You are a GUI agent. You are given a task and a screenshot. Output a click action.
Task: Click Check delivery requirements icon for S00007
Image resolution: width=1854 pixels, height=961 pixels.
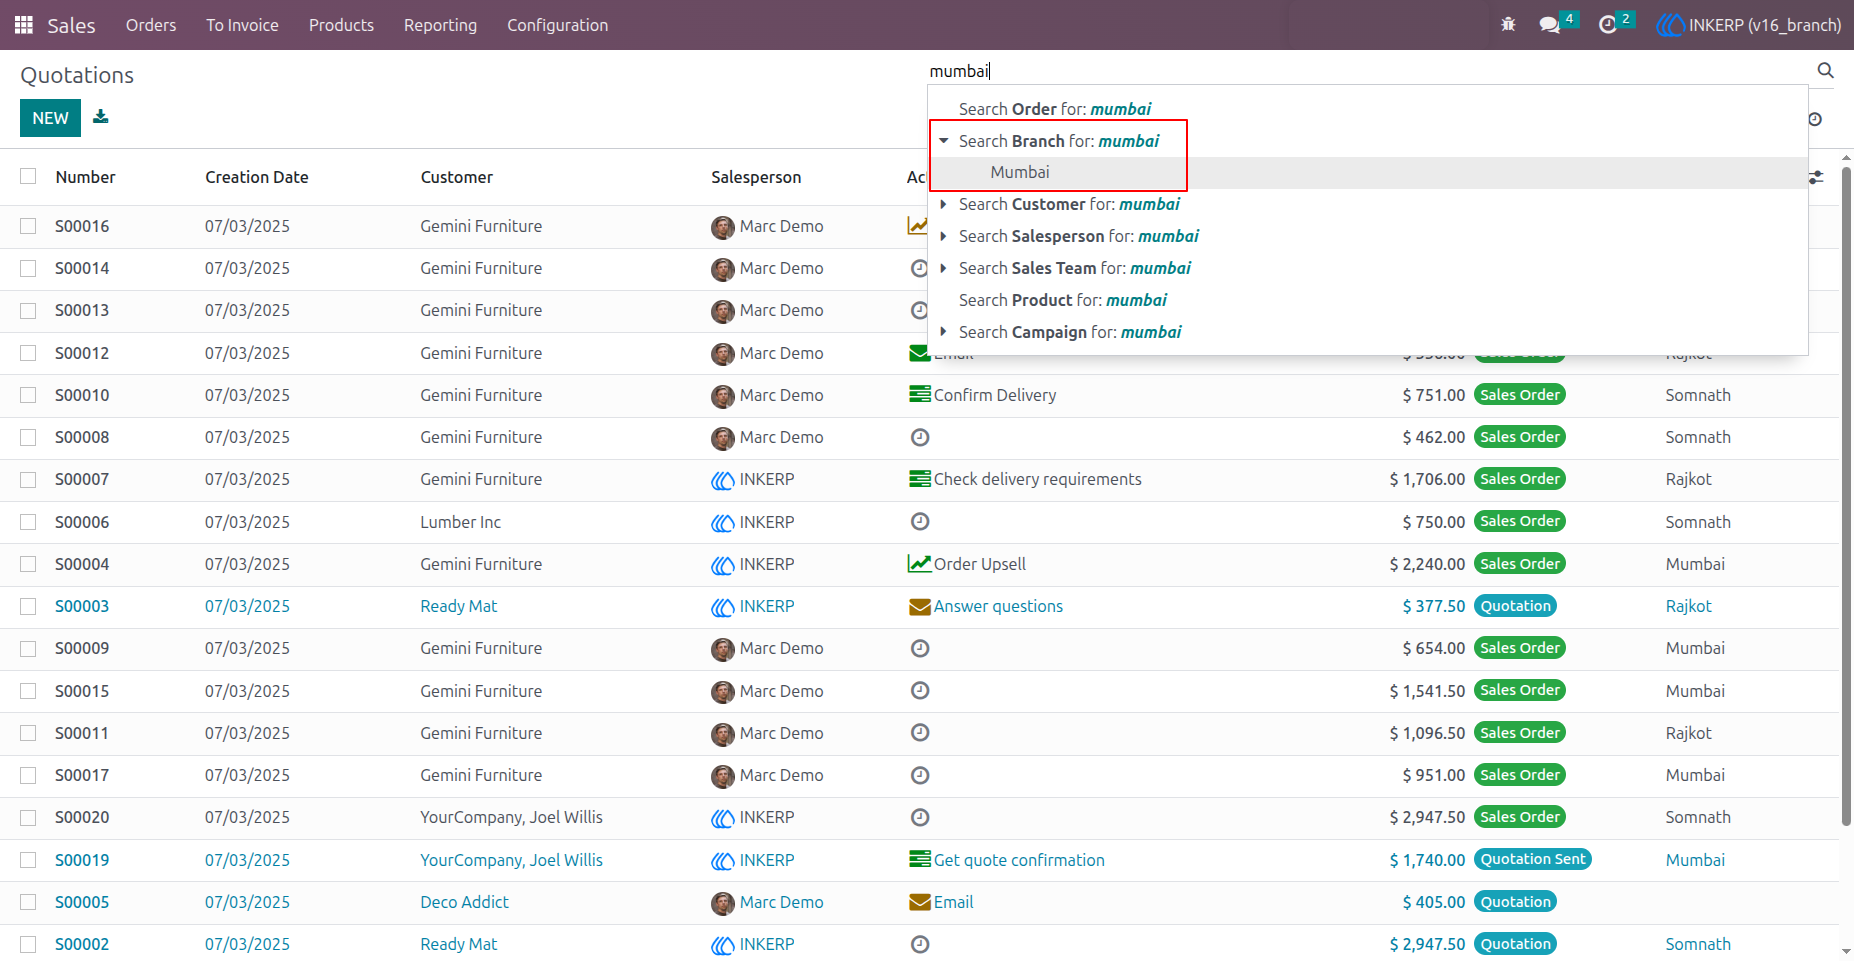[x=920, y=479]
